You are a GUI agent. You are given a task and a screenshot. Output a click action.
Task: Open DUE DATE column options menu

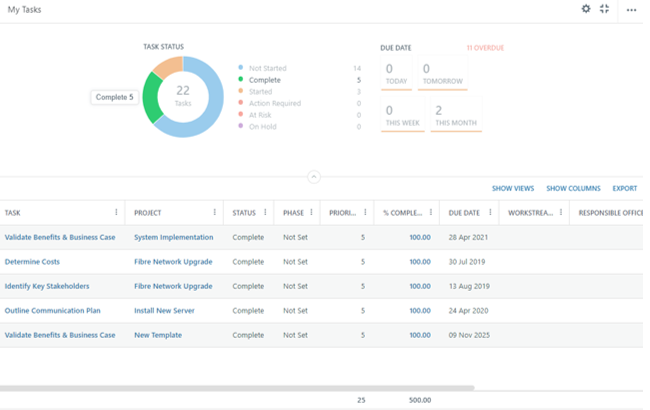pos(490,212)
